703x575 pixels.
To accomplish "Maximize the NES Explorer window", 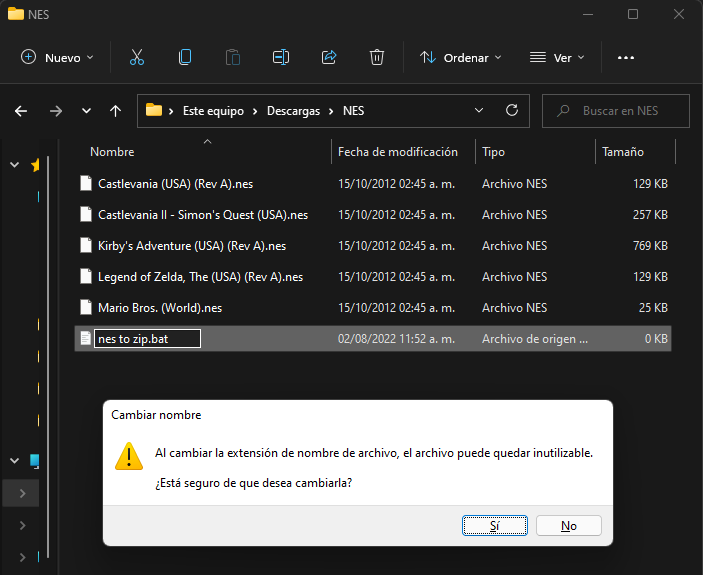I will 633,14.
